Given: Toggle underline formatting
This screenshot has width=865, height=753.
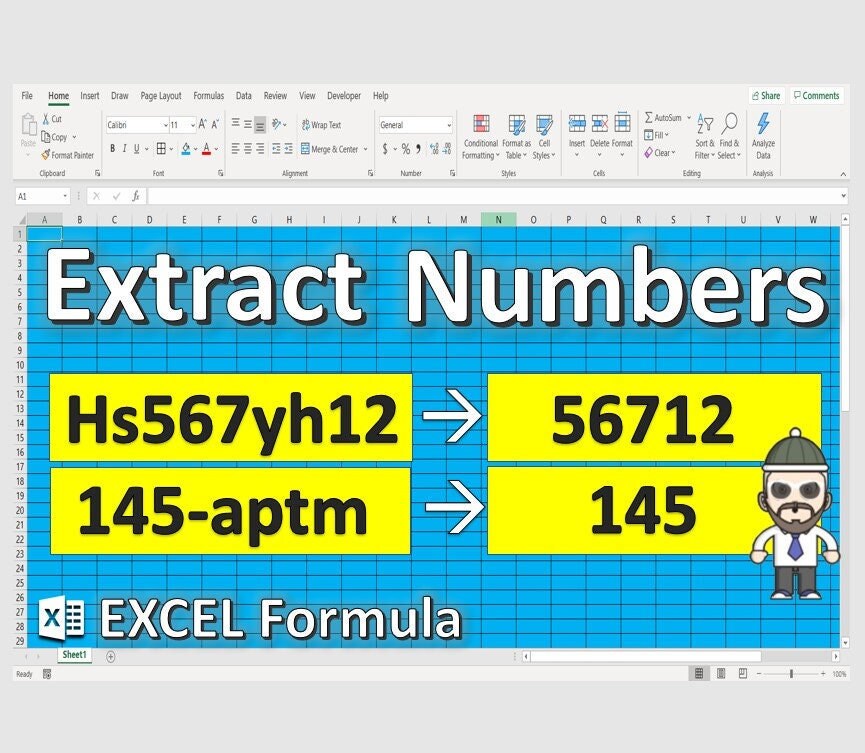Looking at the screenshot, I should coord(136,147).
